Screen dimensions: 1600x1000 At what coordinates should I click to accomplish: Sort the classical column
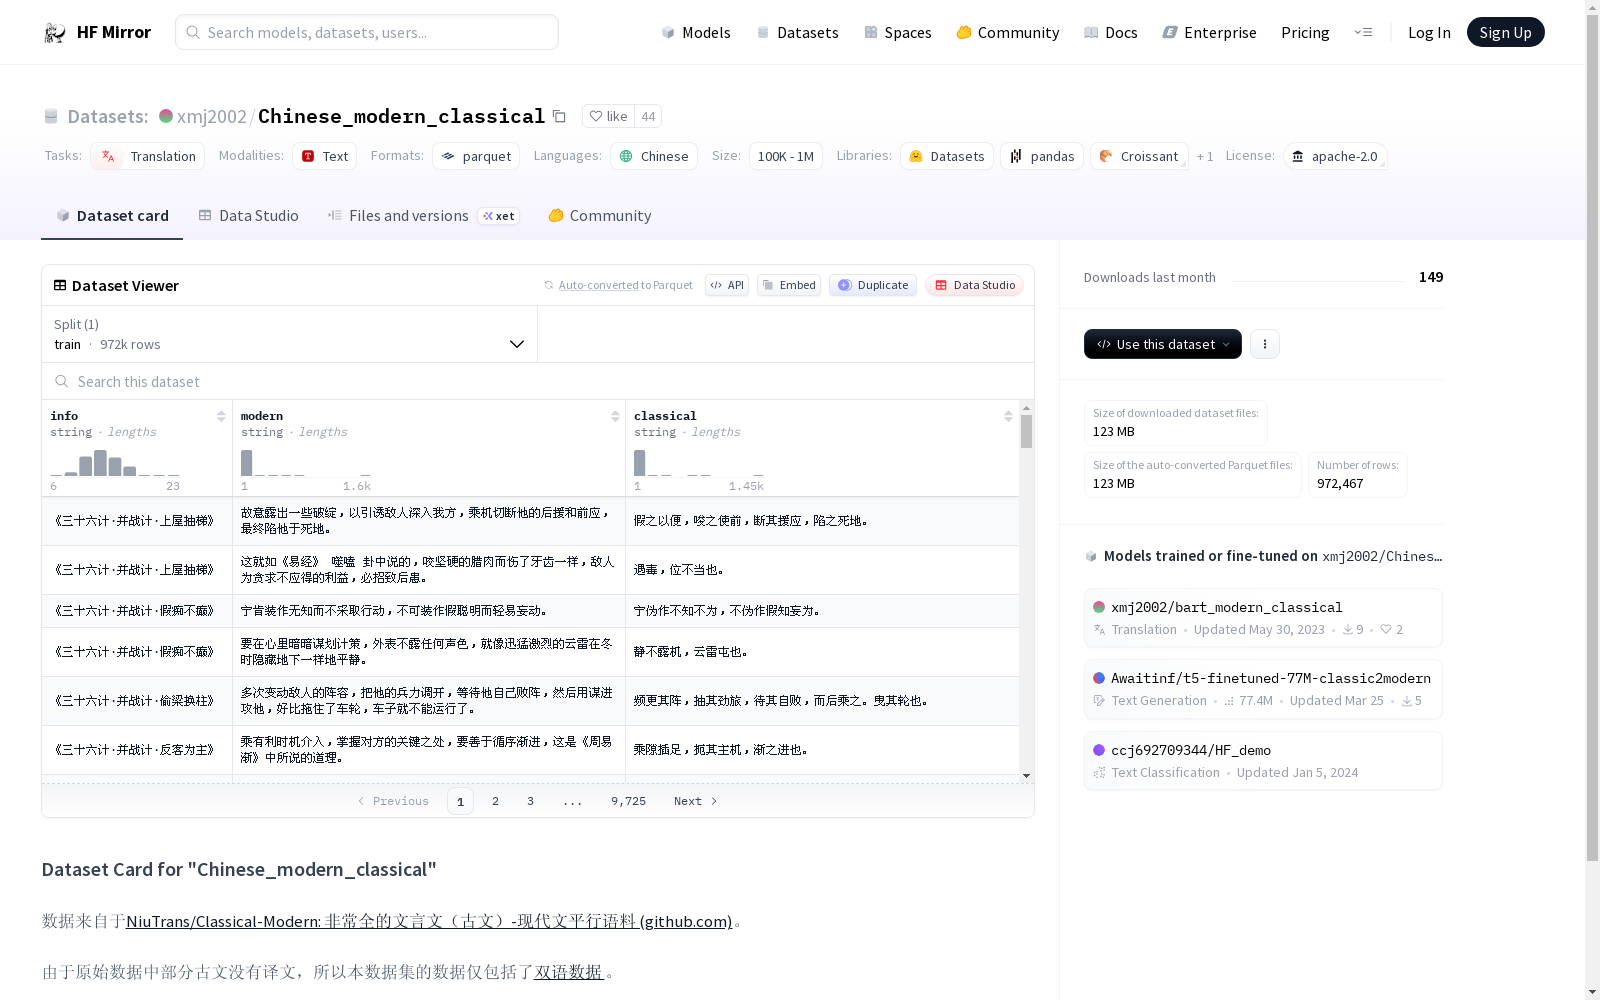pos(1008,416)
